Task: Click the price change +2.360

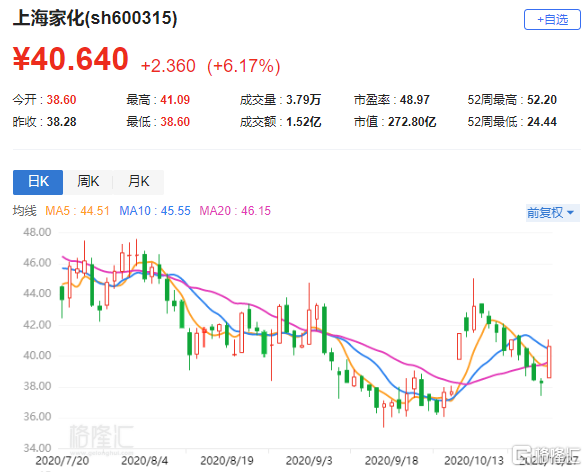Action: click(168, 66)
